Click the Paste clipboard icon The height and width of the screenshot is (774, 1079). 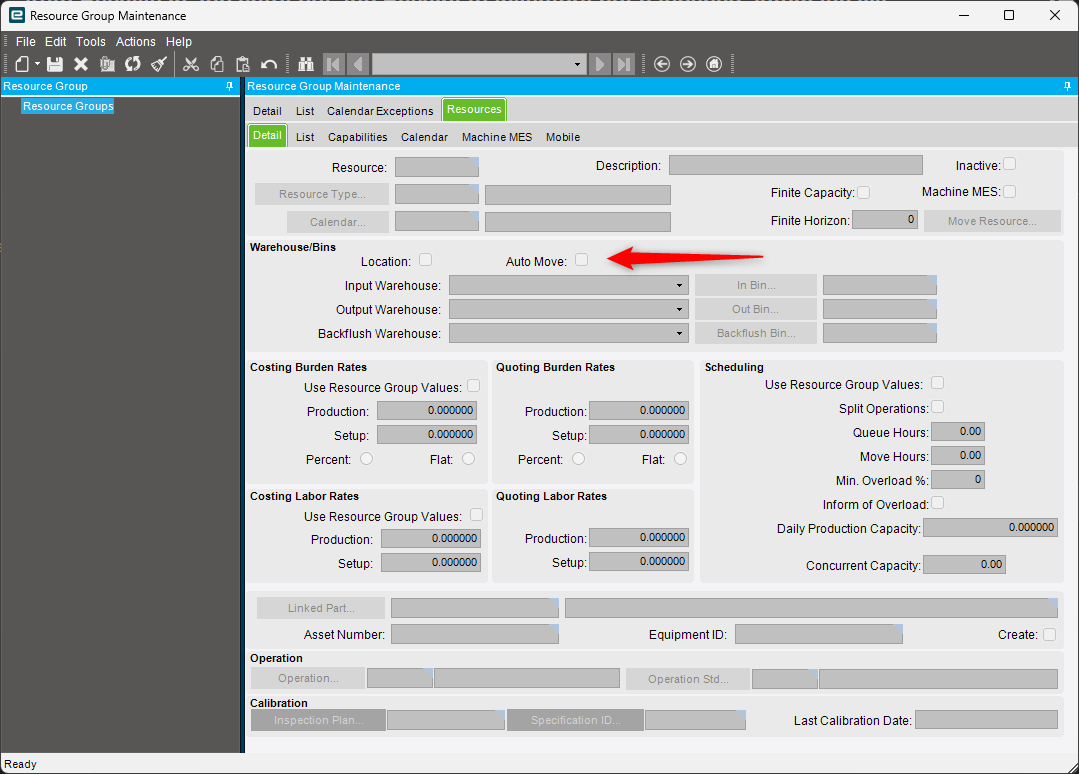(x=242, y=64)
